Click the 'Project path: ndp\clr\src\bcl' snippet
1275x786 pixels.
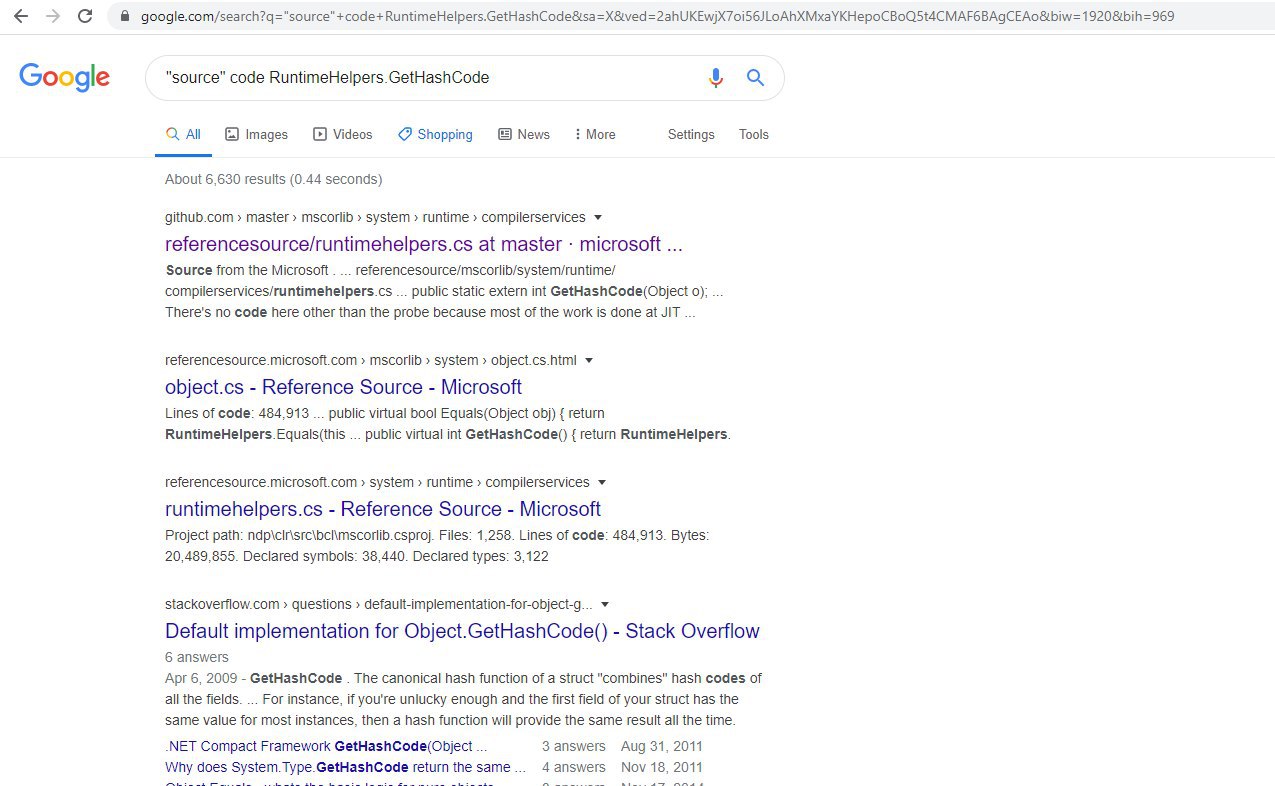(437, 545)
